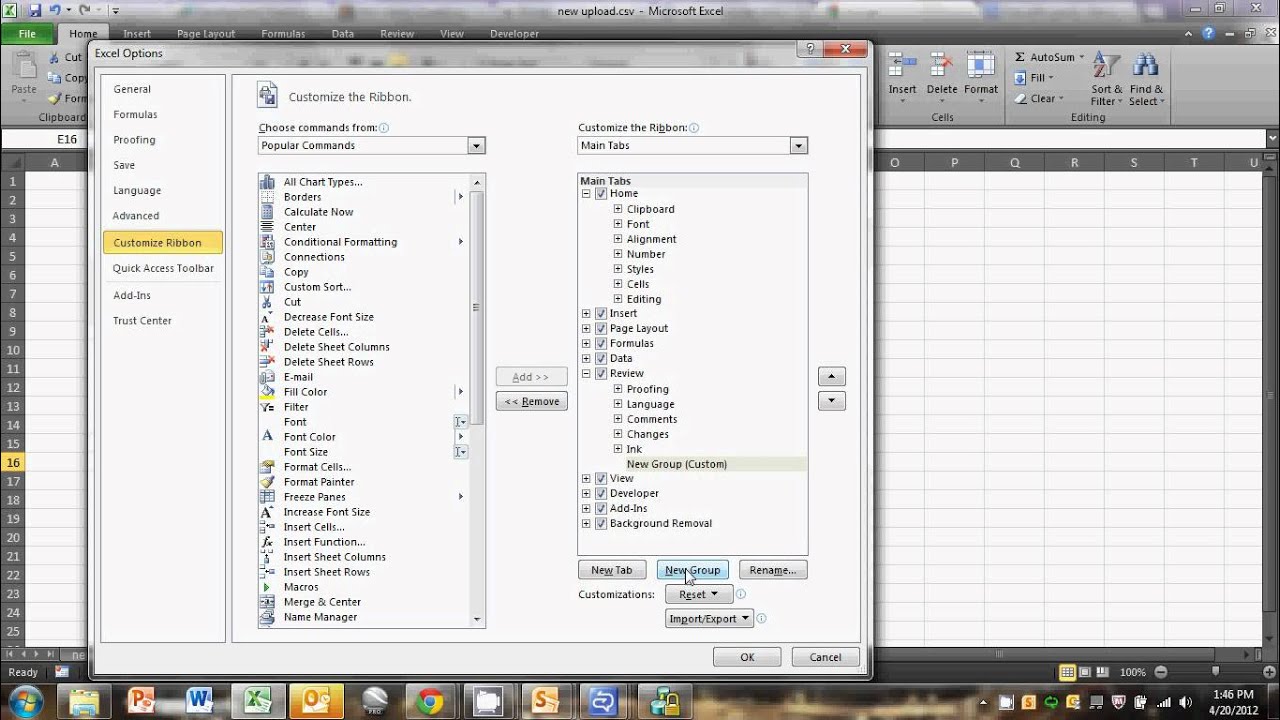Select New Group (Custom) tree item
1280x720 pixels.
pos(676,464)
